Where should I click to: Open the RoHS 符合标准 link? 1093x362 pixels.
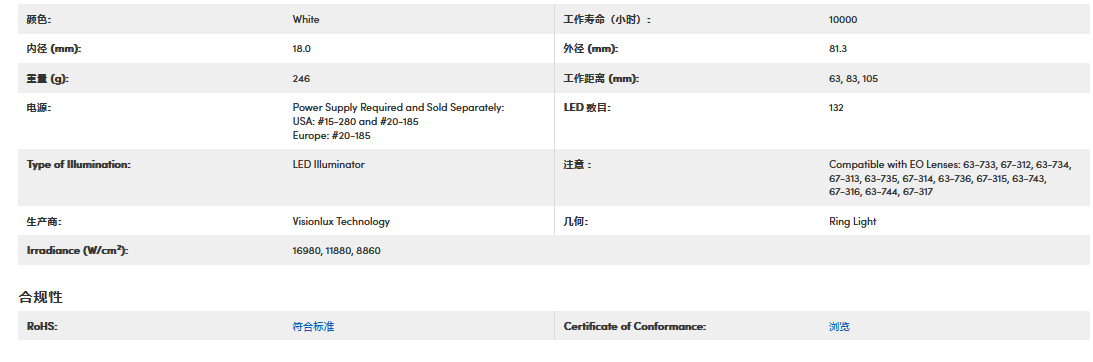point(313,326)
